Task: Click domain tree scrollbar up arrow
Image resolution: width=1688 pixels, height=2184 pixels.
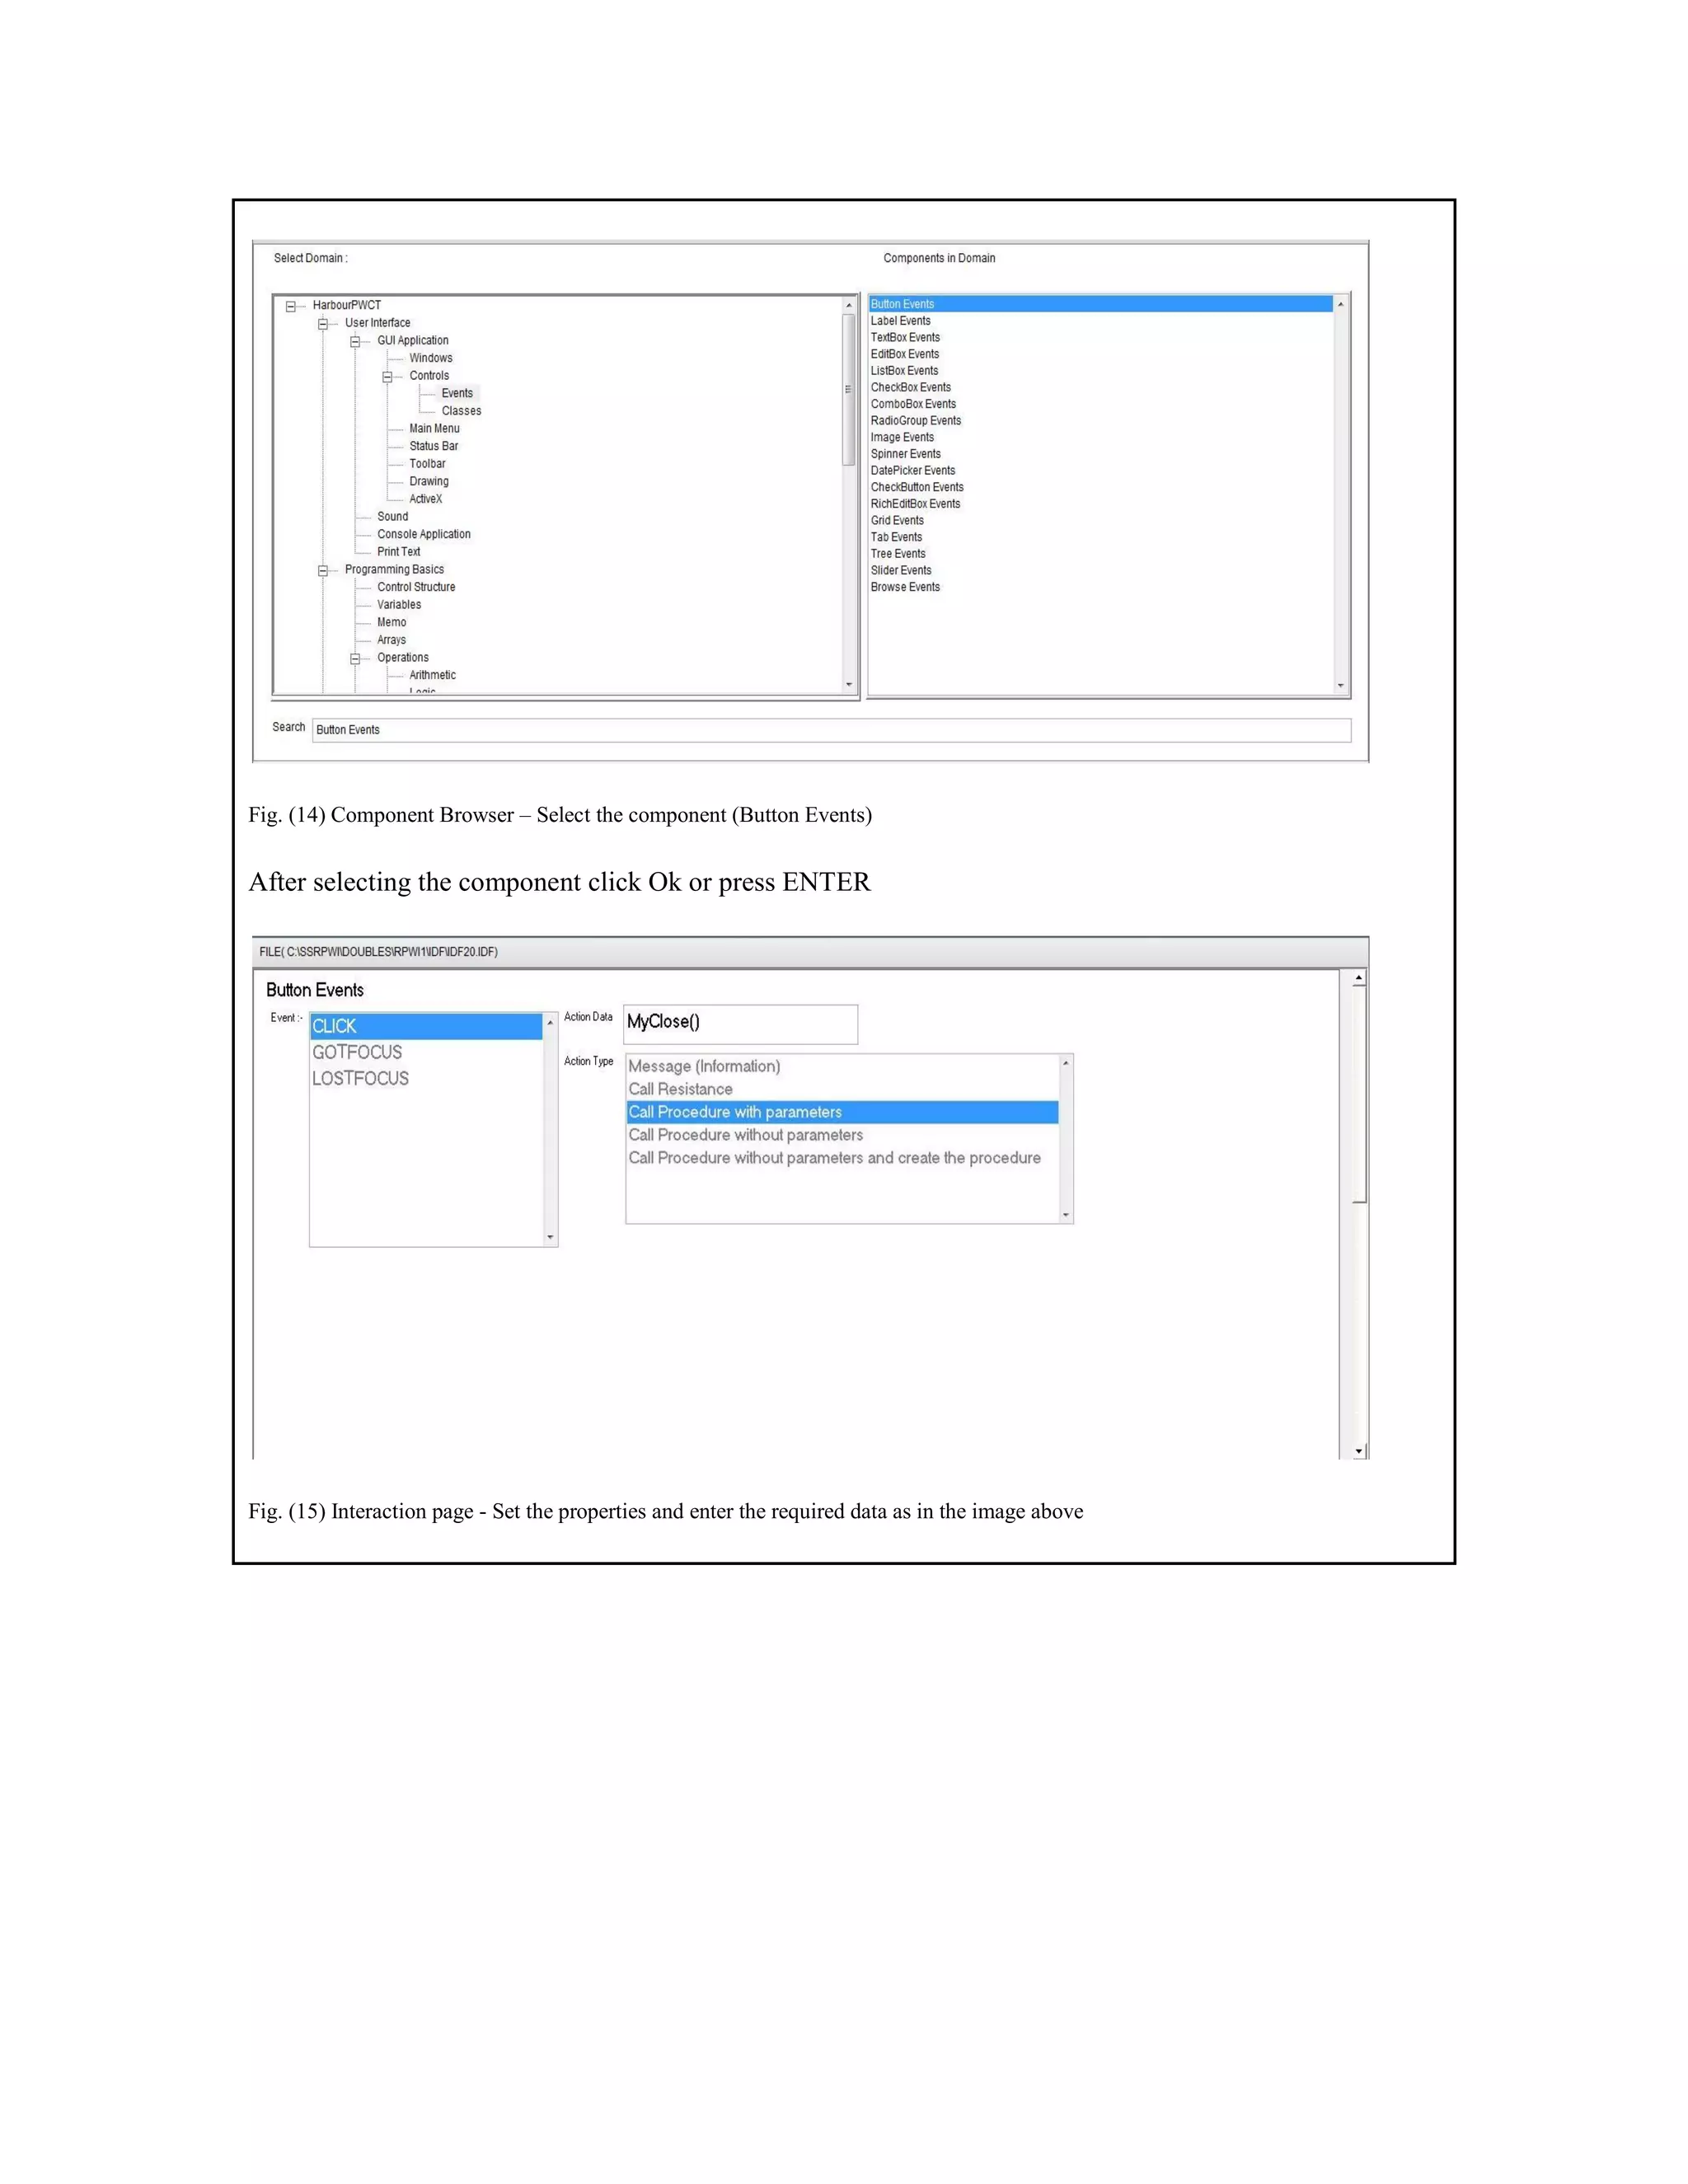Action: 849,305
